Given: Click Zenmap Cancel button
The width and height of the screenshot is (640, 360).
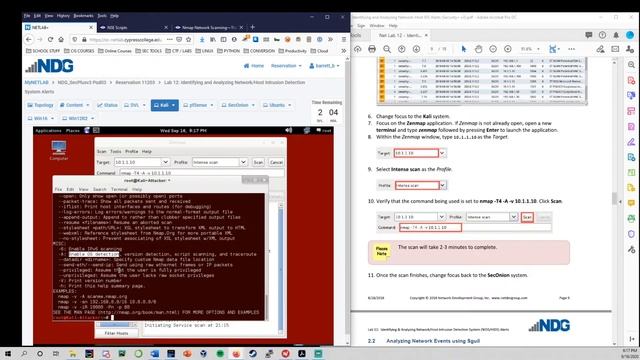Looking at the screenshot, I should coord(276,162).
